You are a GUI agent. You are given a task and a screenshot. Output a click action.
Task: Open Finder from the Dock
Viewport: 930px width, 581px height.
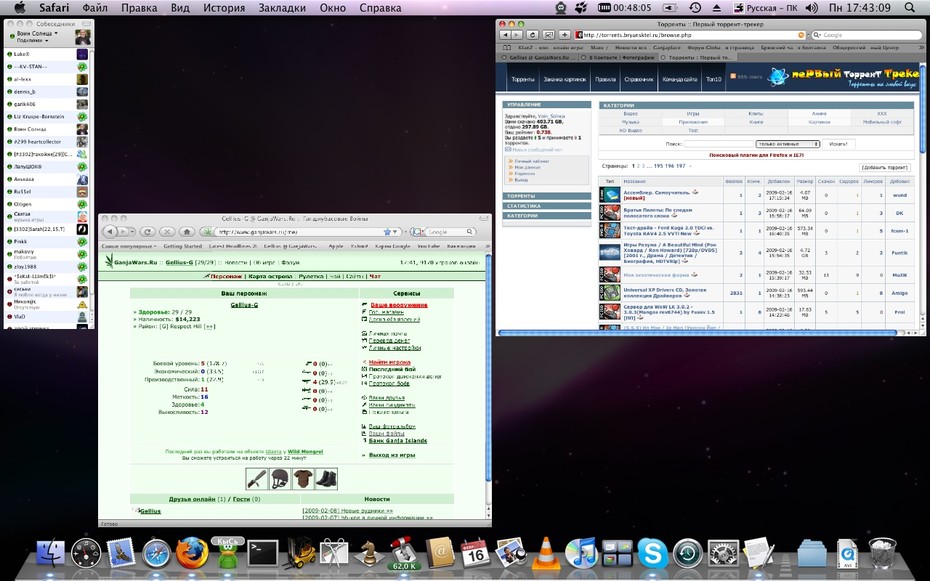[51, 554]
